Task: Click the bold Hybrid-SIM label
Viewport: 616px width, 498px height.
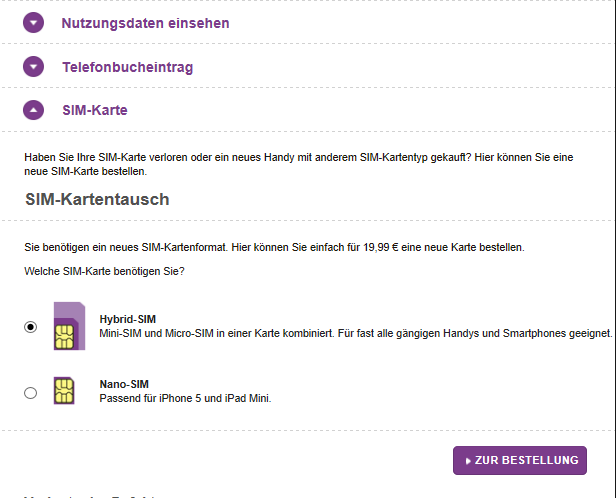Action: click(127, 319)
